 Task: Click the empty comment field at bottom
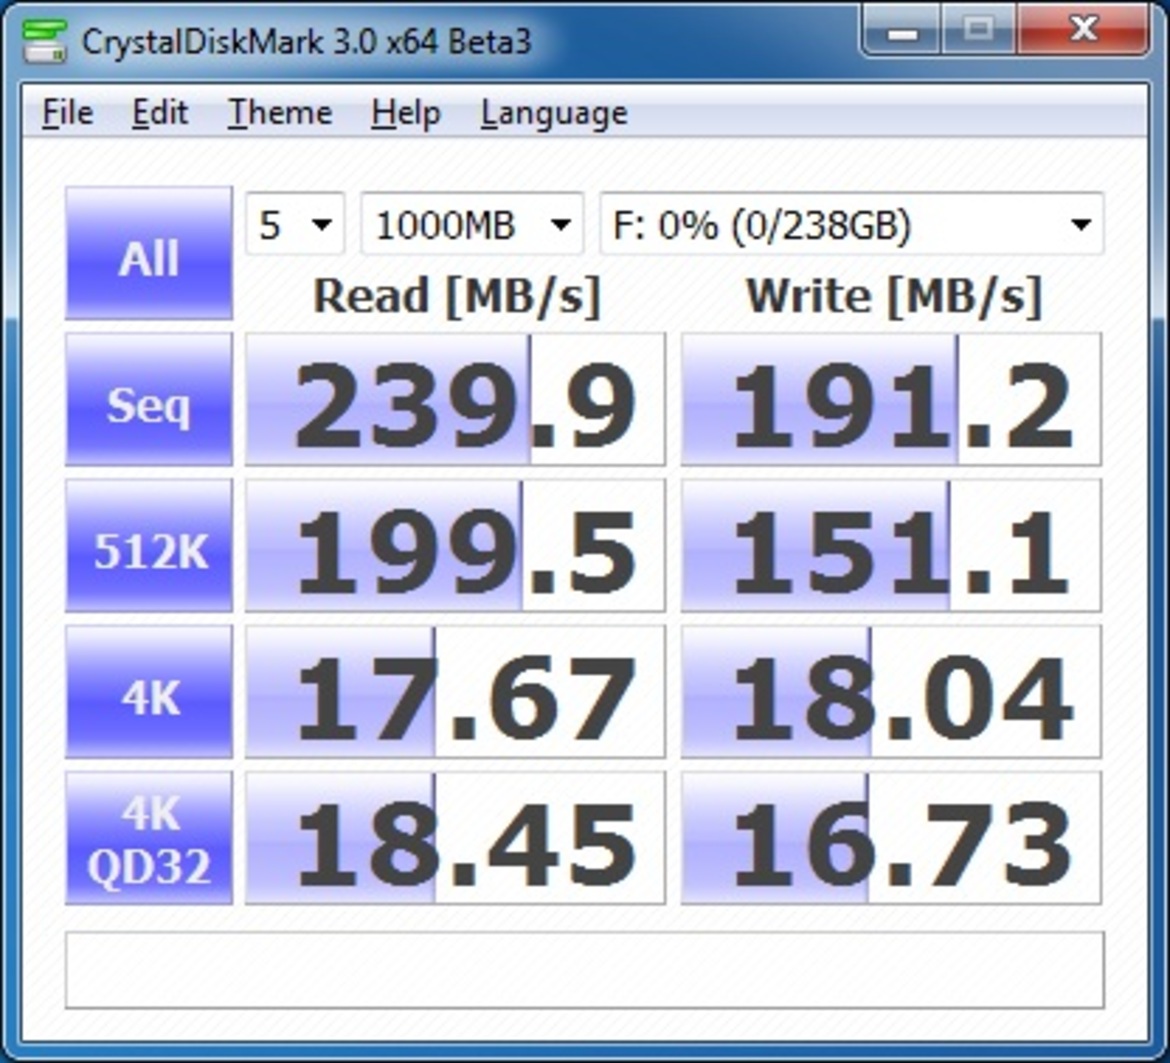click(585, 970)
